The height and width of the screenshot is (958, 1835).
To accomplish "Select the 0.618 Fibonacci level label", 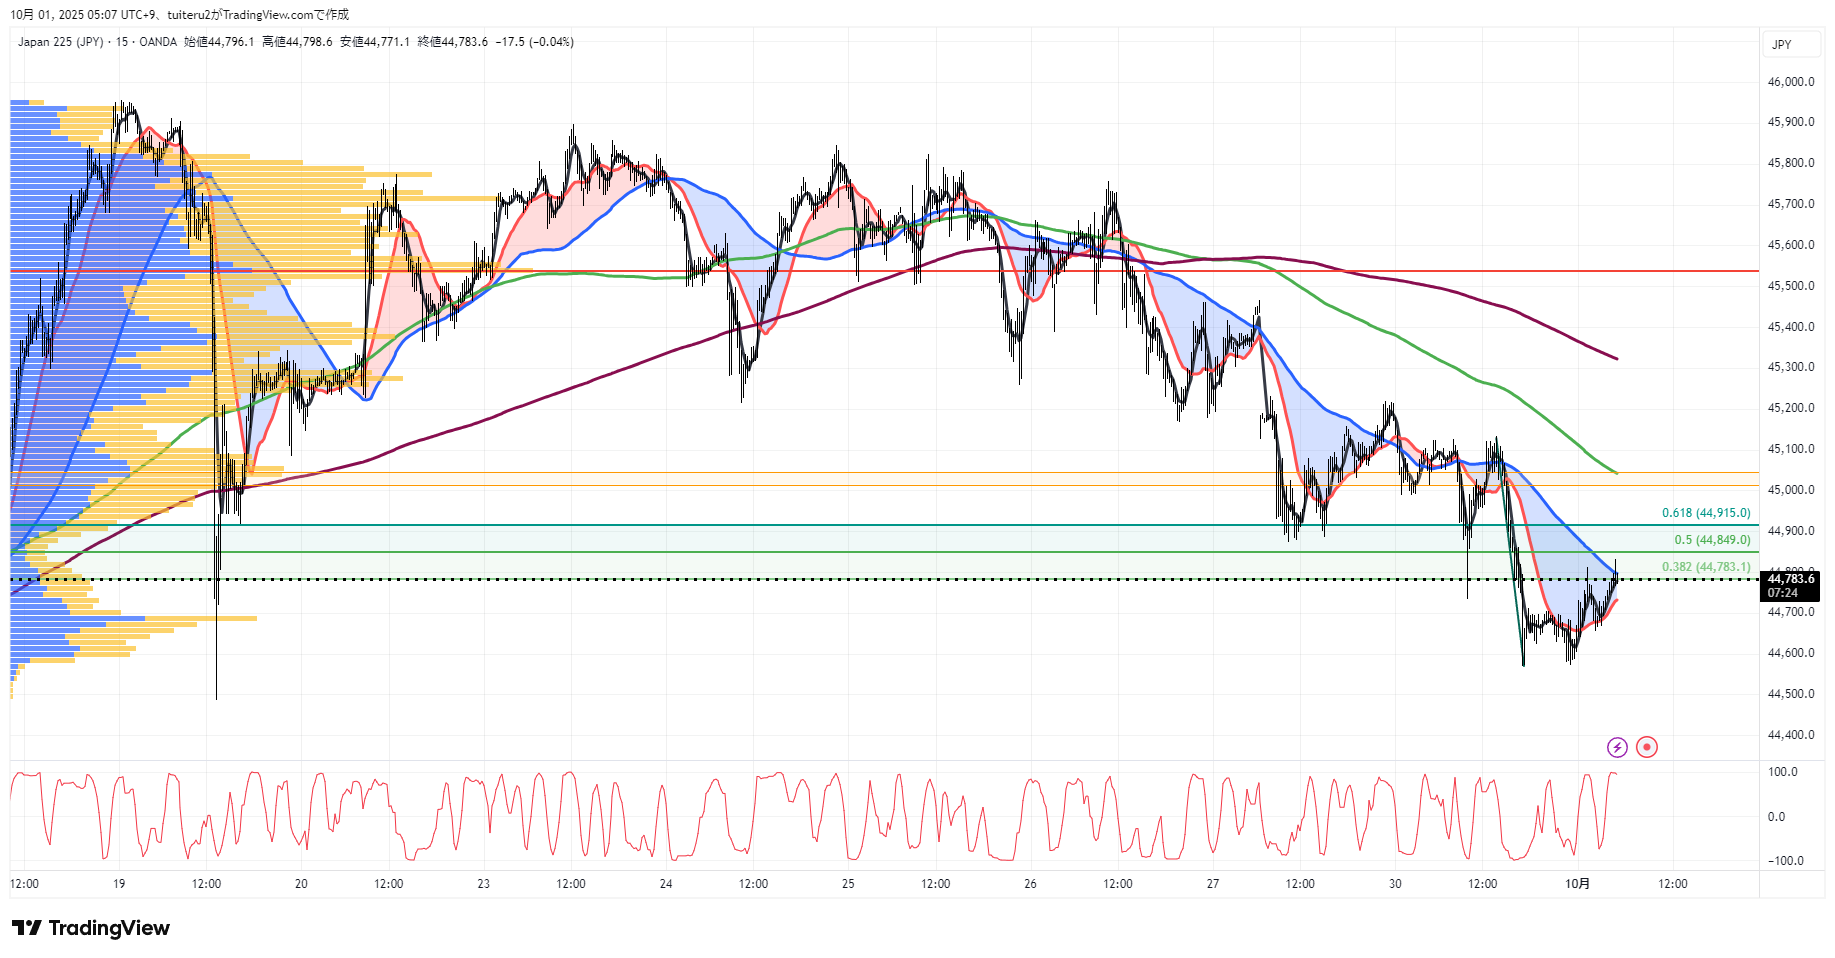I will click(1706, 513).
